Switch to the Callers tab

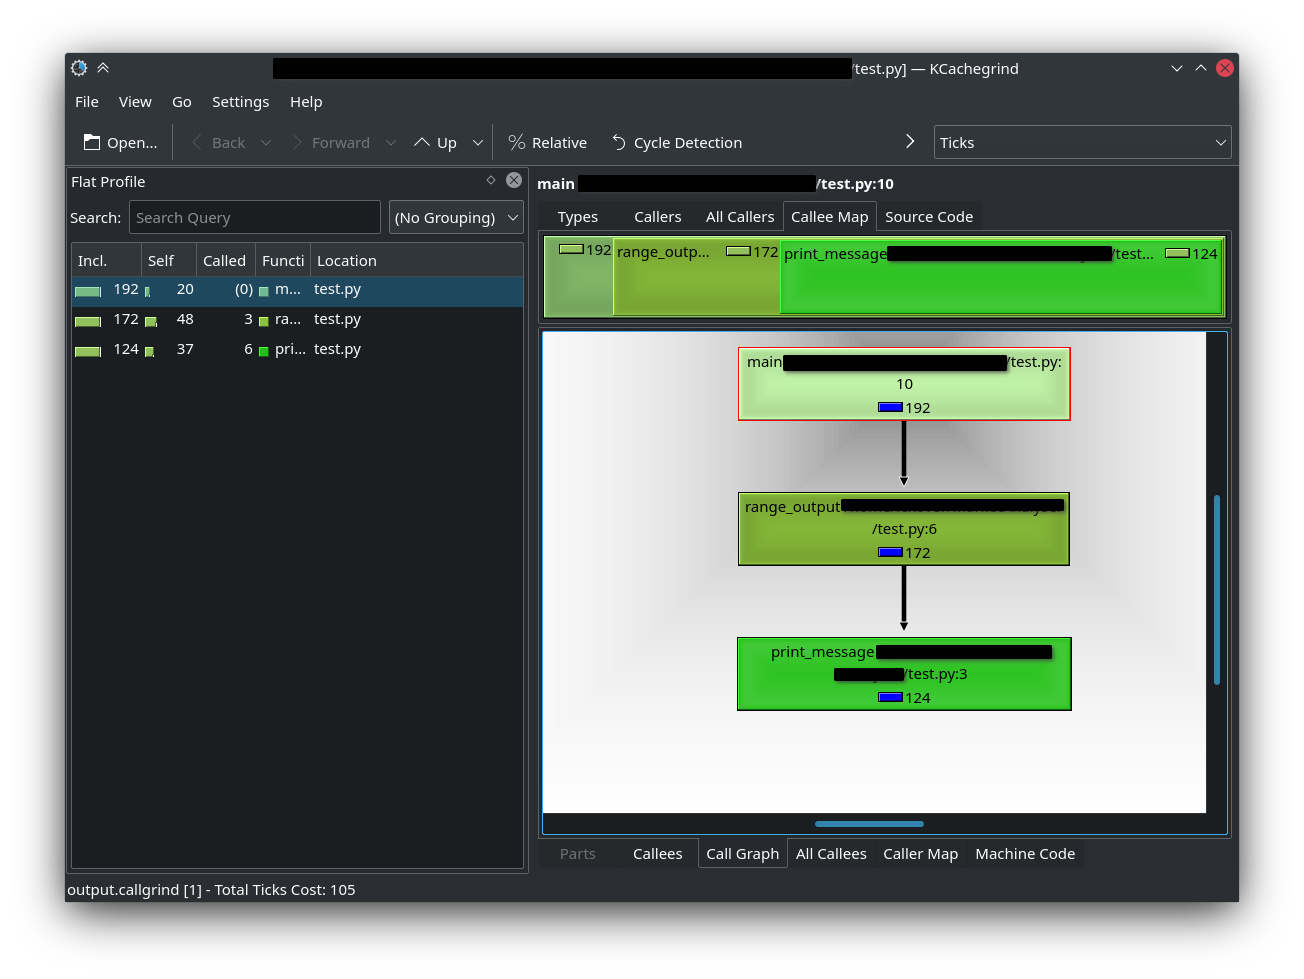point(658,217)
